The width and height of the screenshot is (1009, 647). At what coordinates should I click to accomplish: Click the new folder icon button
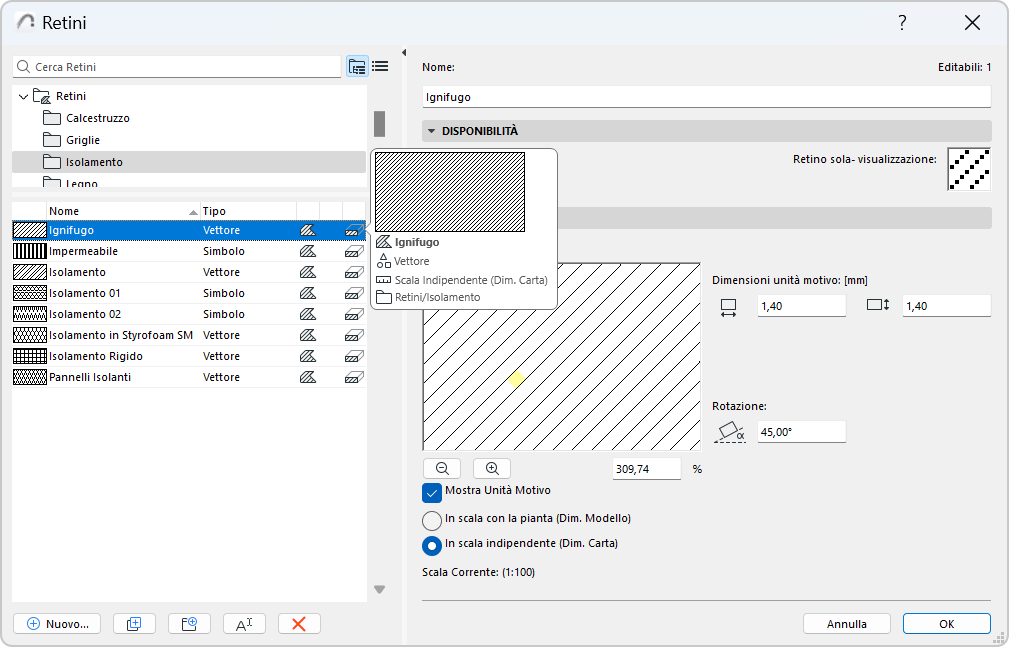point(189,623)
